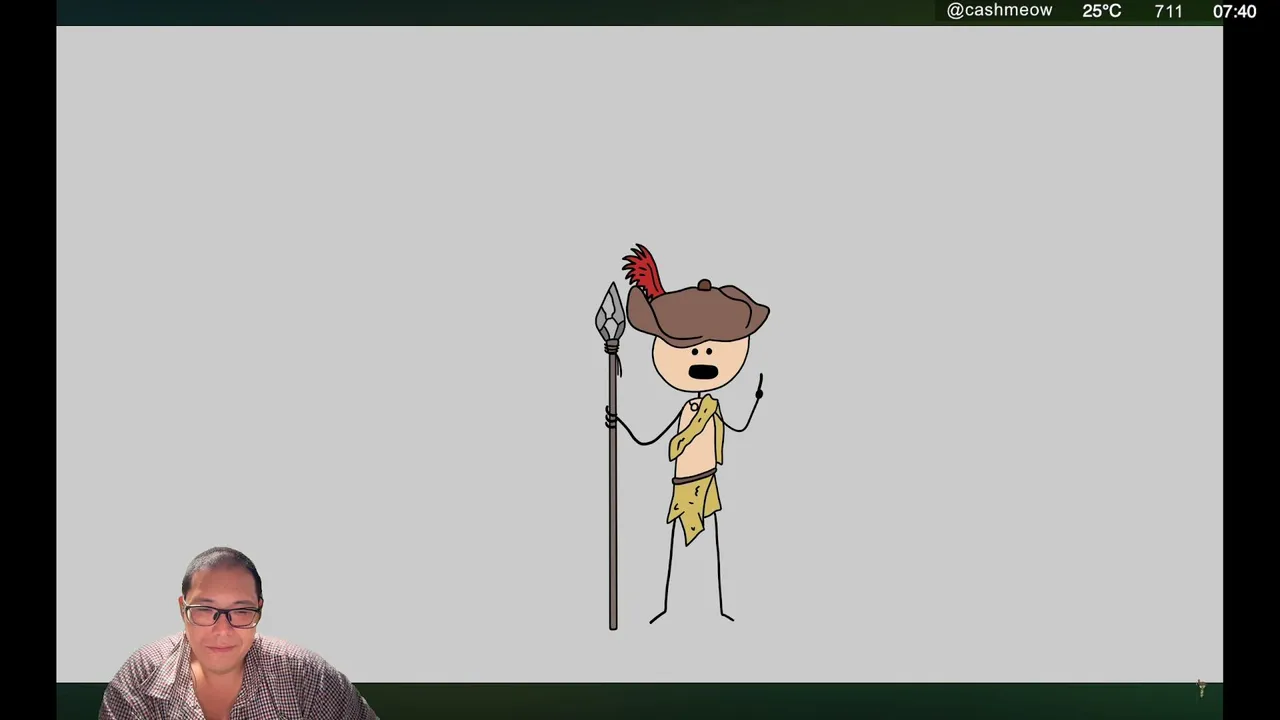Image resolution: width=1280 pixels, height=720 pixels.
Task: Click the 711 counter in the top bar
Action: tap(1168, 11)
